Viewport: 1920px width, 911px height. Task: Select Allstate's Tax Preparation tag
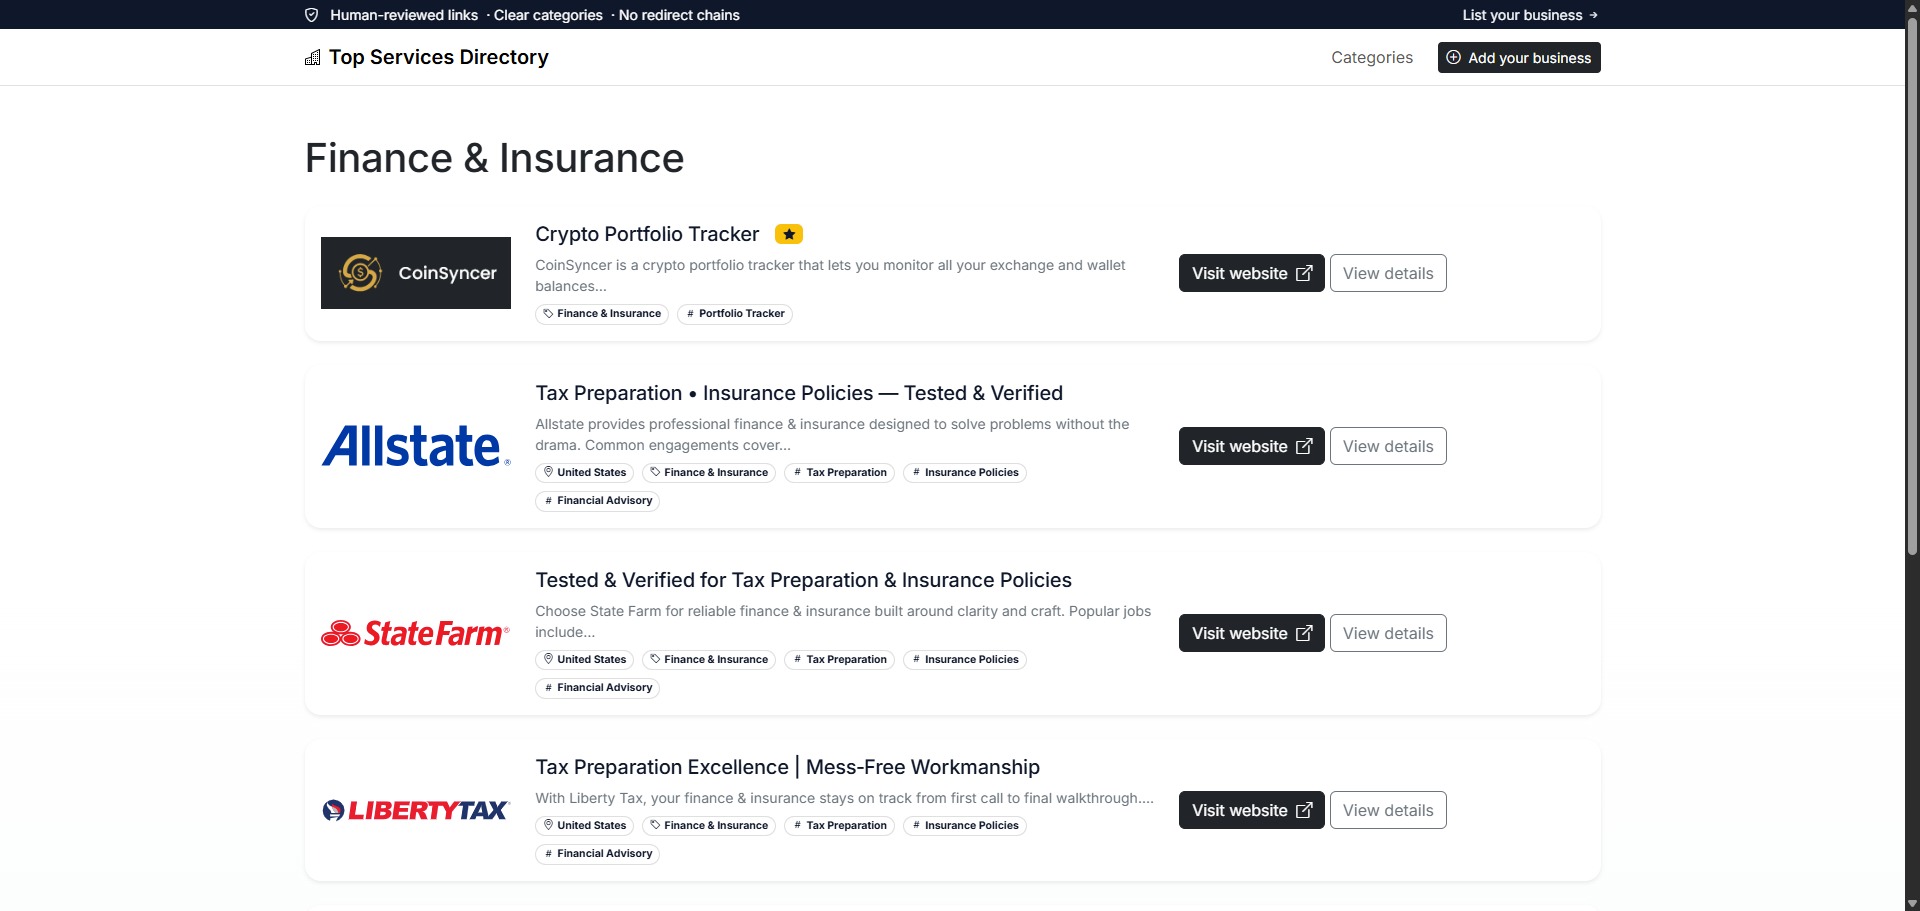tap(839, 473)
